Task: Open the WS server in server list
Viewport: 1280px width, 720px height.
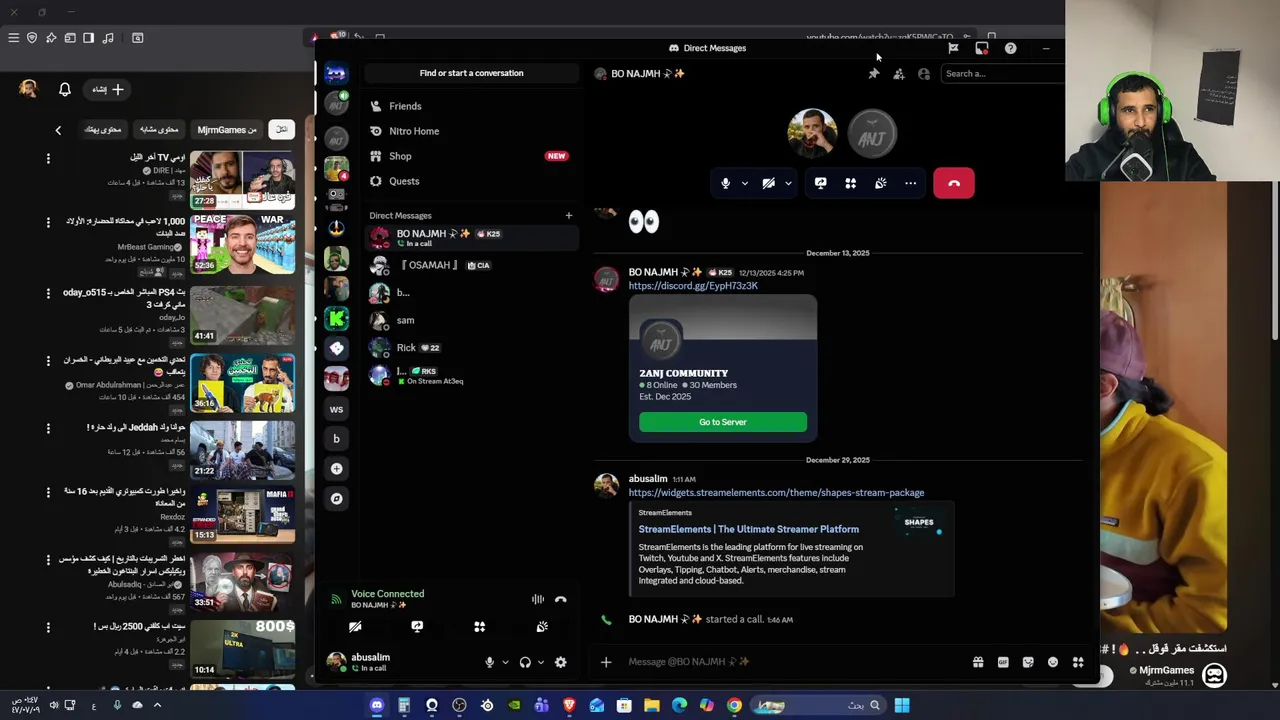Action: 337,409
